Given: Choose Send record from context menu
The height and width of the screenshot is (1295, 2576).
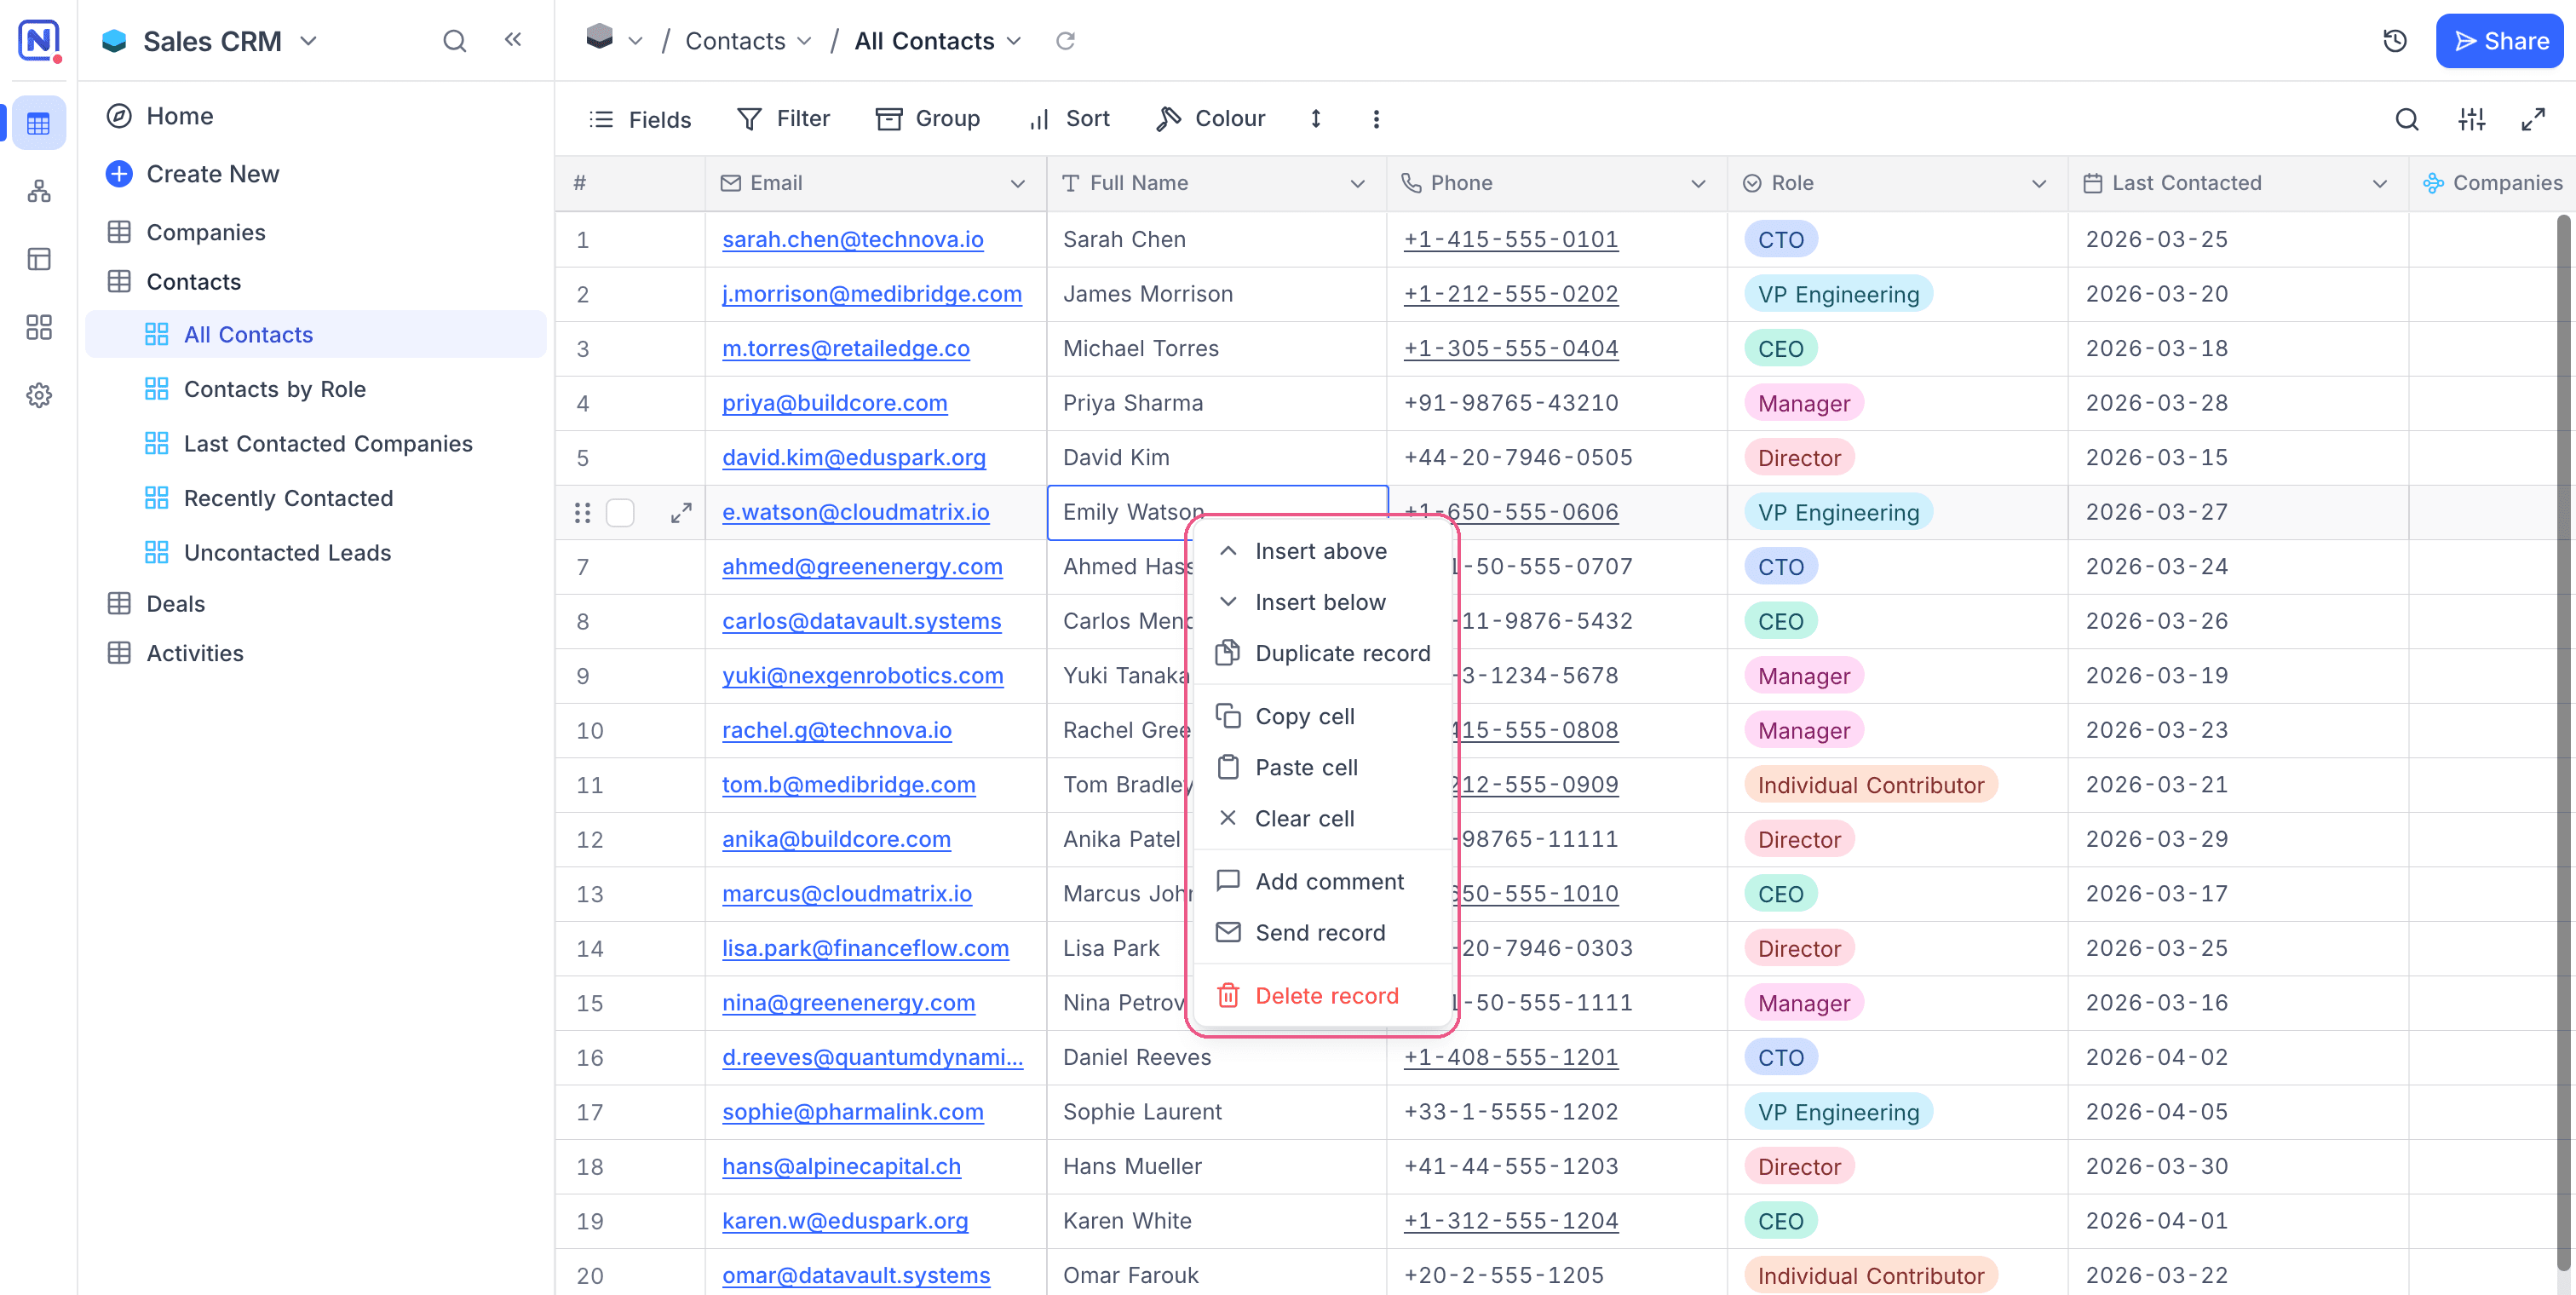Looking at the screenshot, I should (x=1322, y=932).
